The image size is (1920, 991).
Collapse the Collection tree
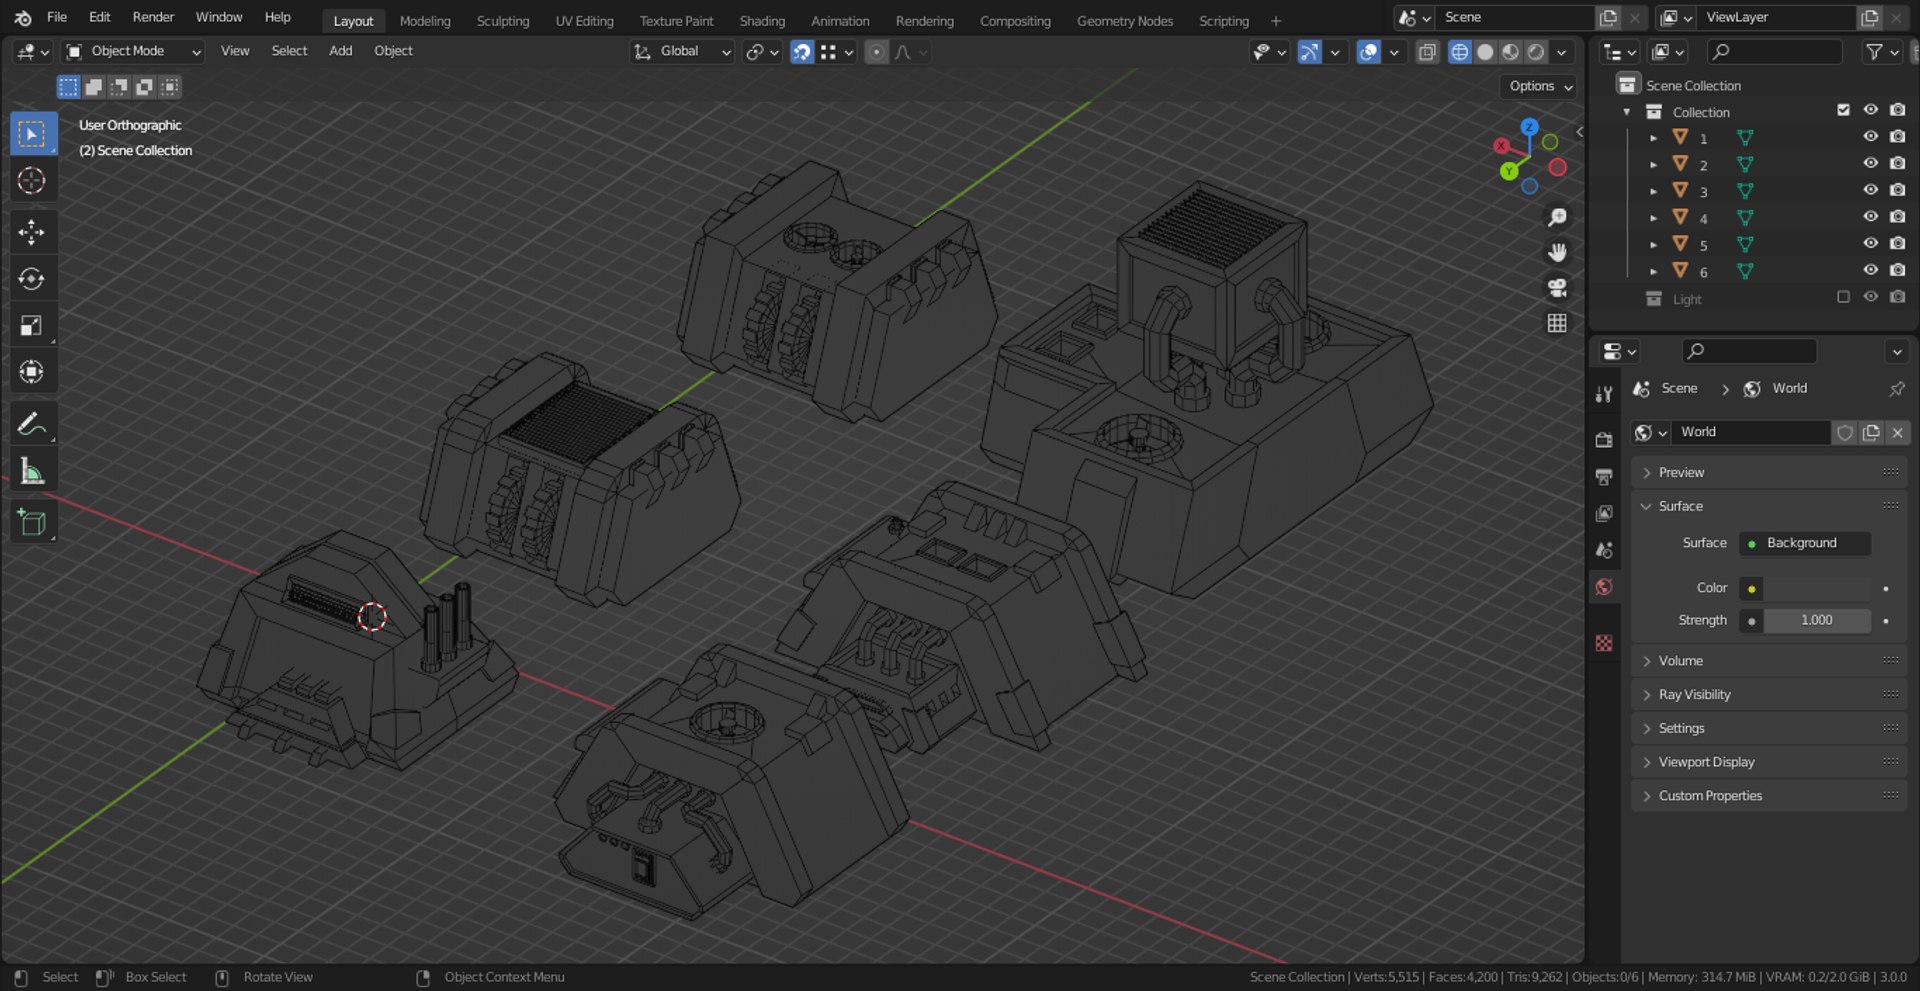(x=1627, y=112)
